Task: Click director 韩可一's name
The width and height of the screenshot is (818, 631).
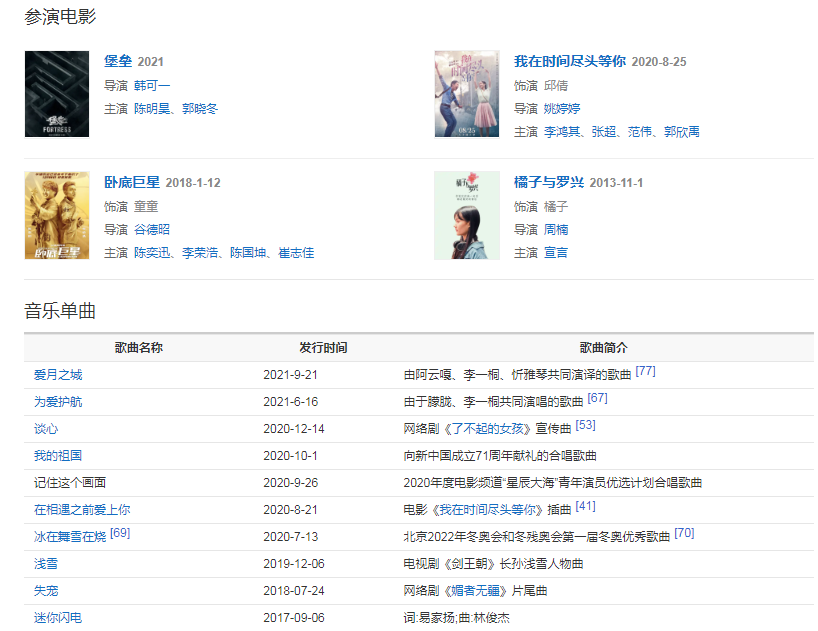Action: coord(152,85)
